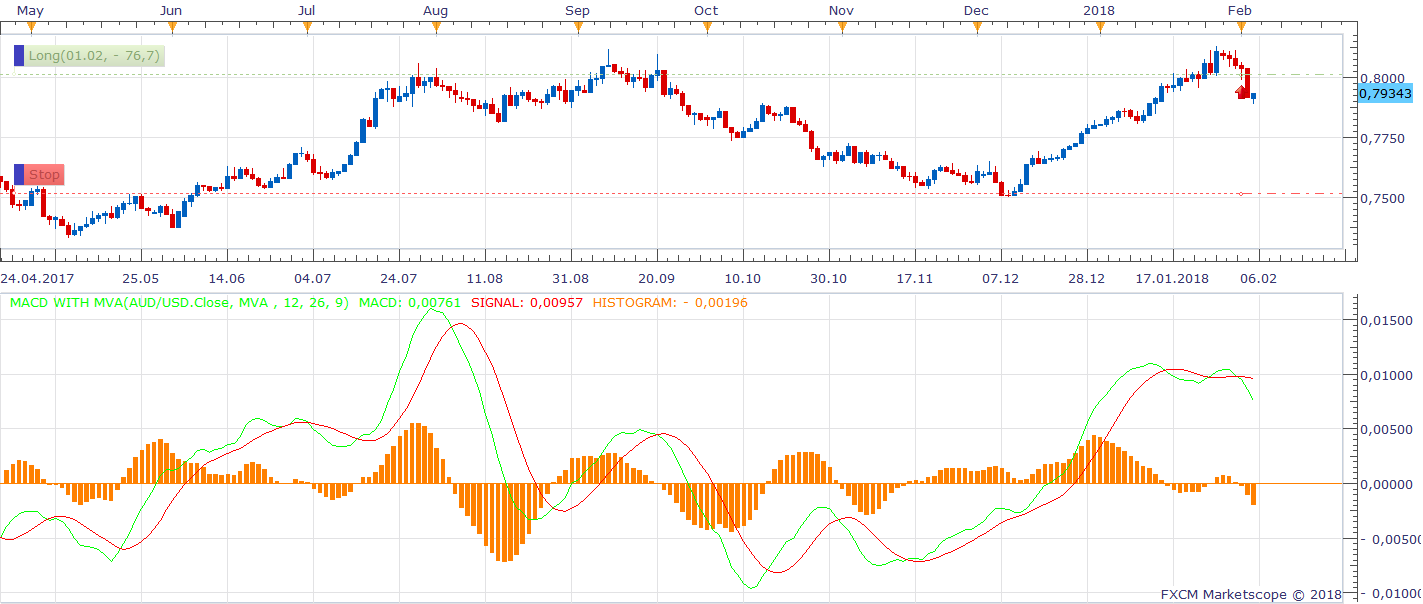This screenshot has width=1423, height=604.
Task: Click the orange marker under Aug
Action: [436, 28]
